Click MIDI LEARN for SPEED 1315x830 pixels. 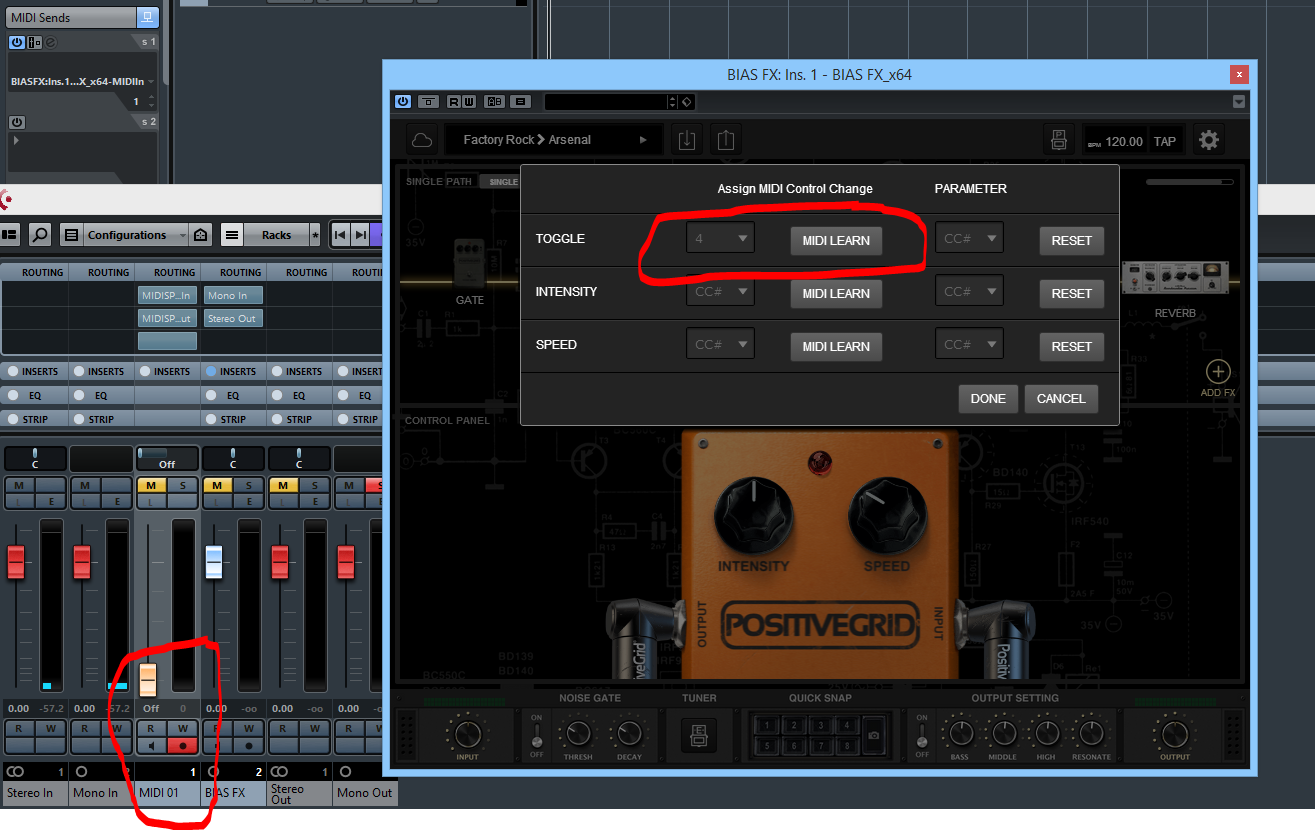(x=836, y=346)
